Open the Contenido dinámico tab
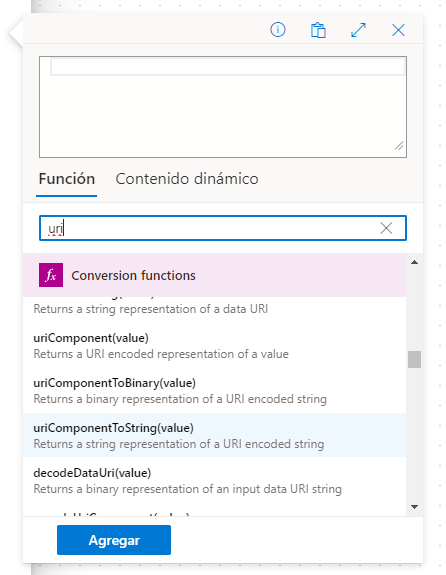Image resolution: width=446 pixels, height=575 pixels. 187,179
